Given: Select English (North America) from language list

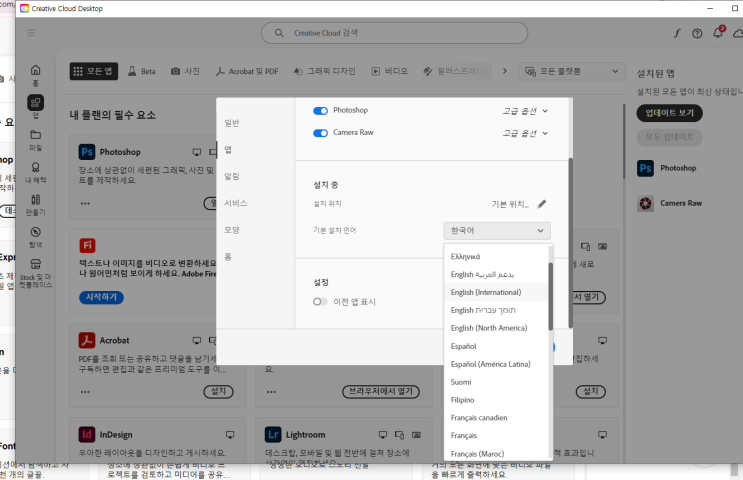Looking at the screenshot, I should point(496,328).
